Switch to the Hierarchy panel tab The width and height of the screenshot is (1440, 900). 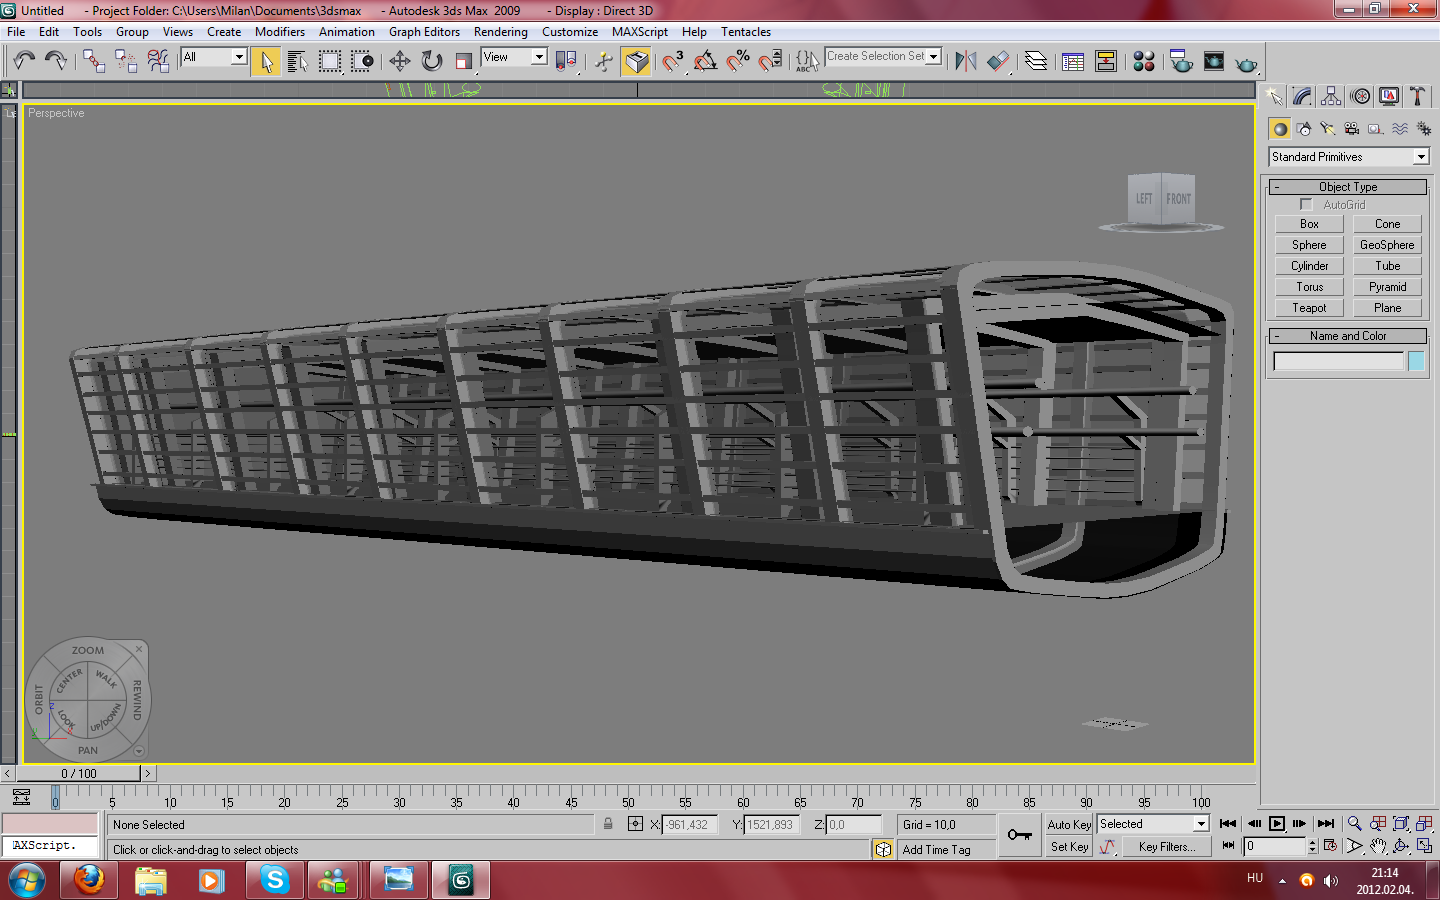(x=1331, y=96)
